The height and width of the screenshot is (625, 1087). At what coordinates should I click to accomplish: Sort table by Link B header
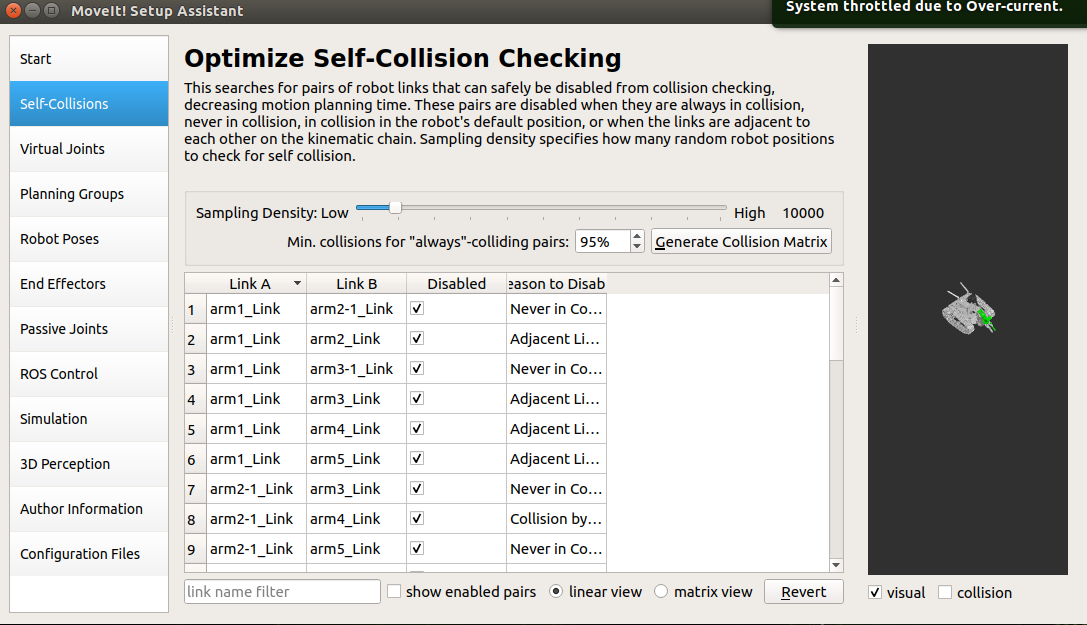point(356,284)
